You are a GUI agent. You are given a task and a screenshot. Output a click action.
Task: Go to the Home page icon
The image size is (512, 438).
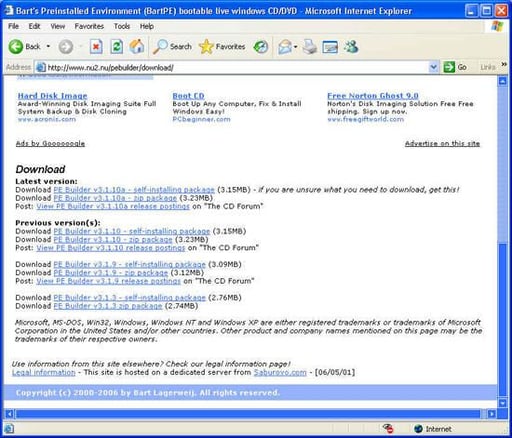[x=137, y=46]
